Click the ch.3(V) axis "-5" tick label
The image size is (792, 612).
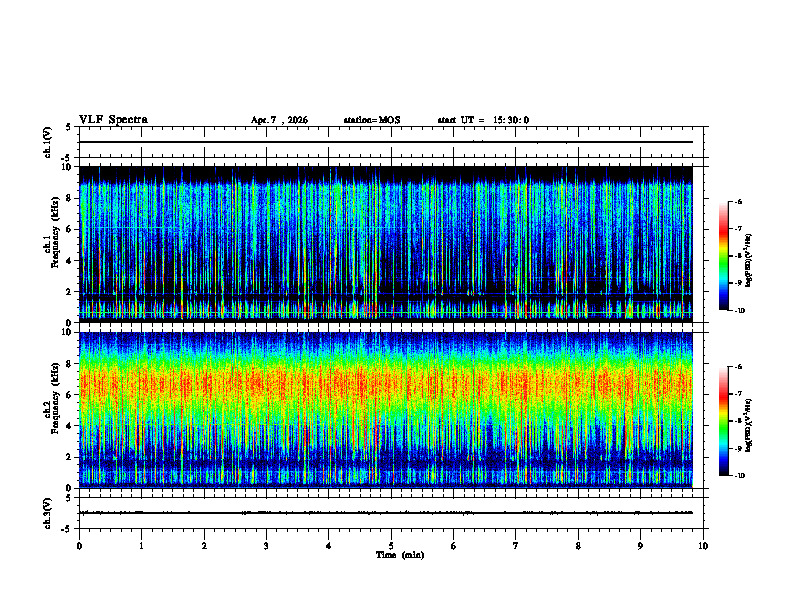(67, 529)
